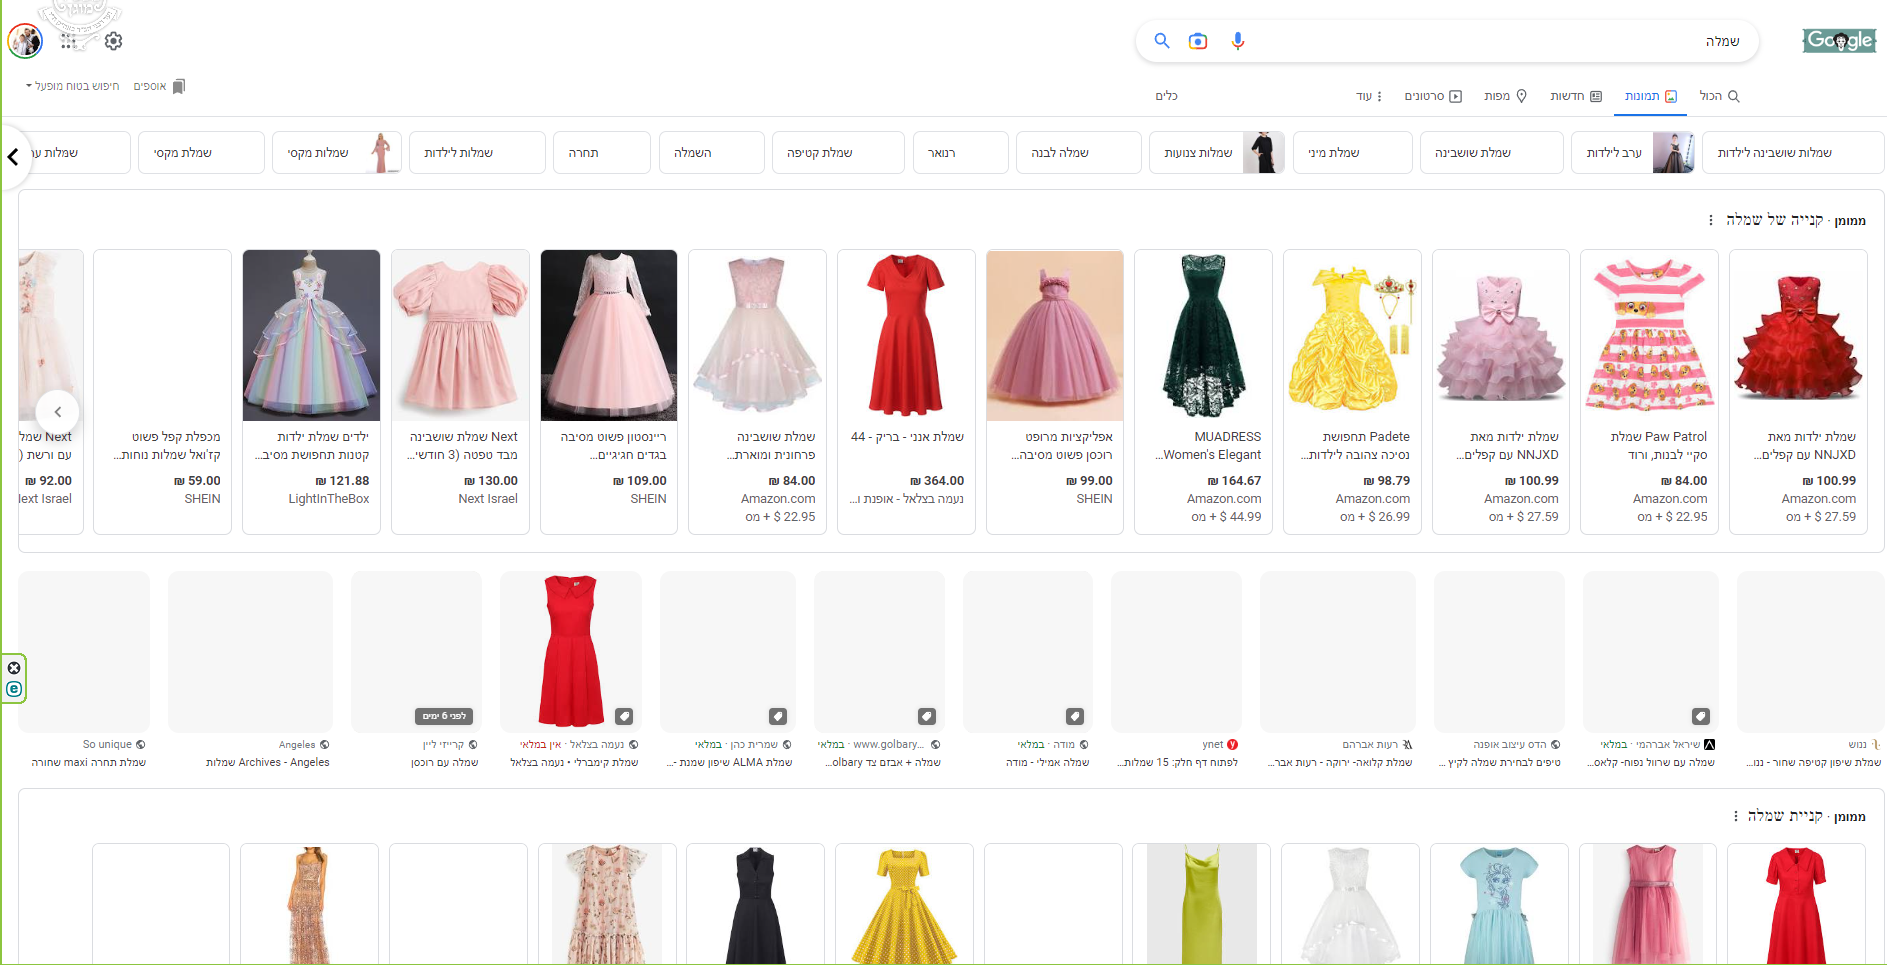Start voice search with the microphone
Screen dimensions: 1887x965
[x=1238, y=41]
